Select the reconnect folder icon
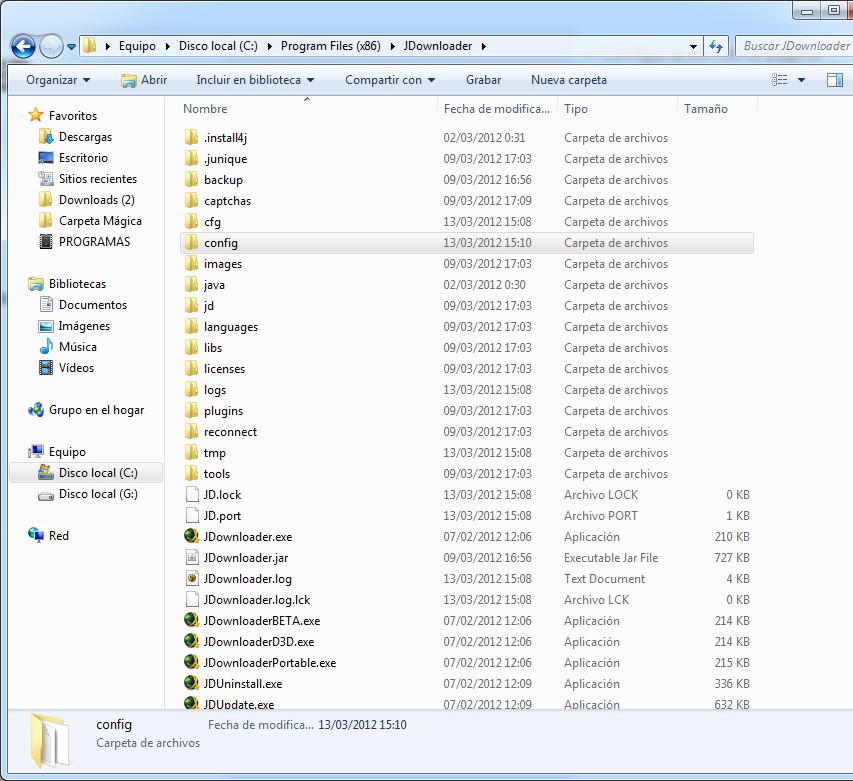Viewport: 853px width, 781px height. tap(191, 431)
